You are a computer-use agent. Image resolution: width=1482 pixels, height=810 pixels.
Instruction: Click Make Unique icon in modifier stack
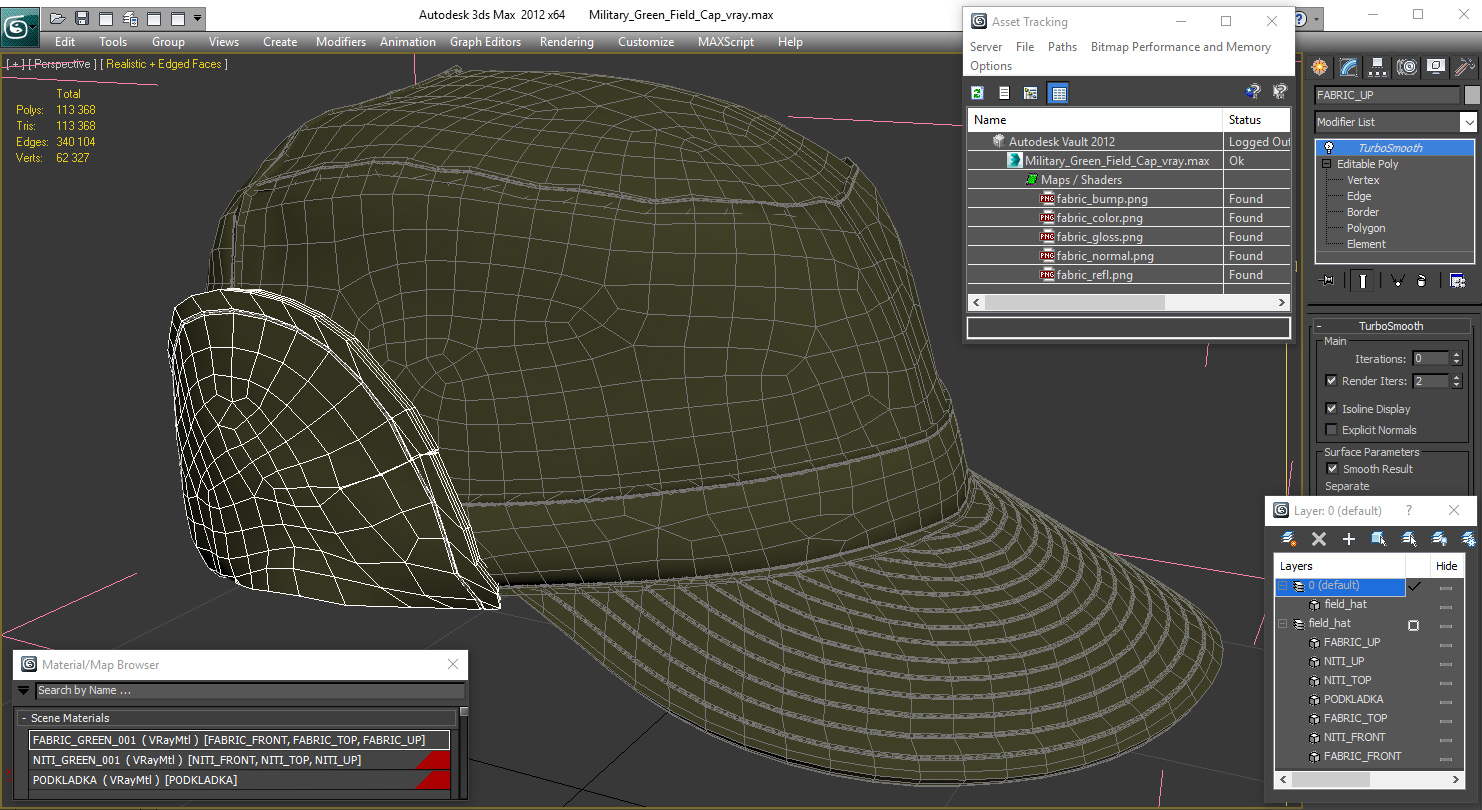click(x=1397, y=281)
